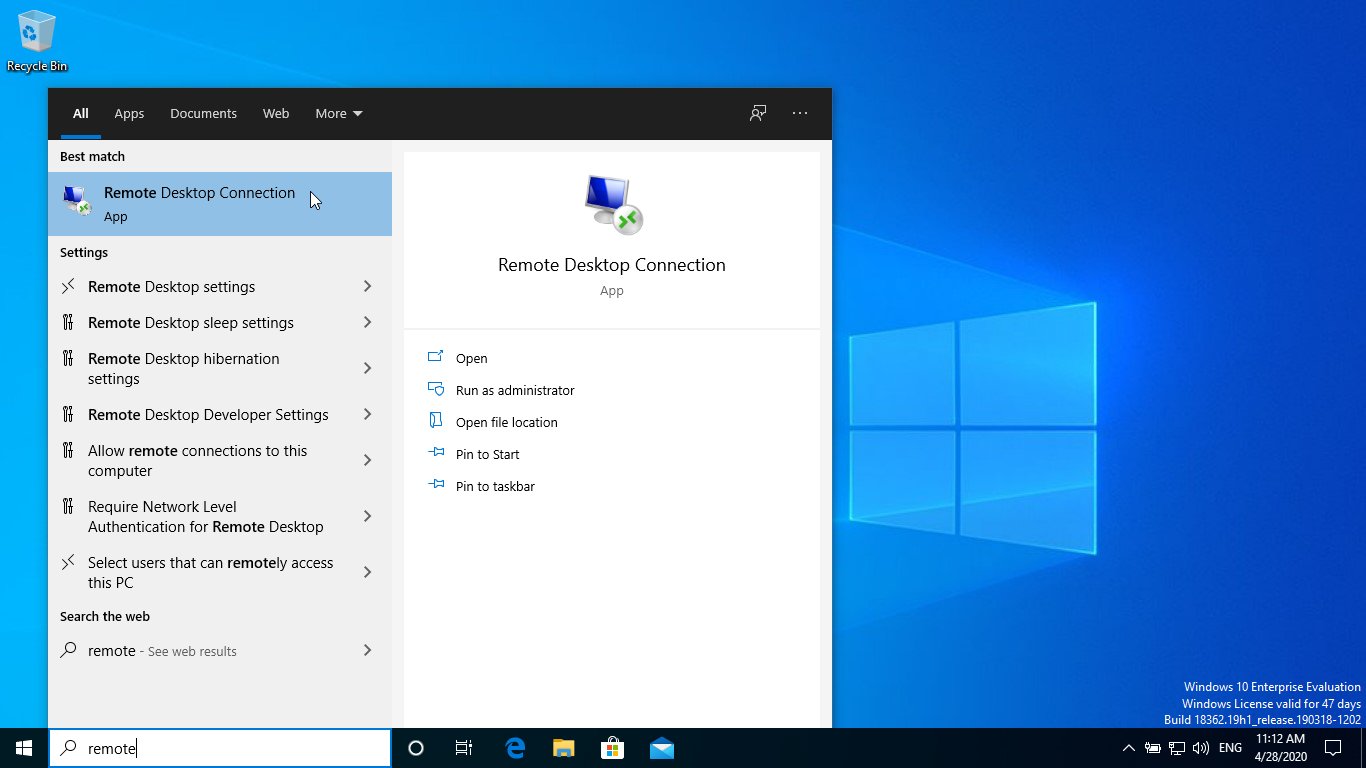
Task: Open clock showing 11:12 AM
Action: pos(1280,748)
